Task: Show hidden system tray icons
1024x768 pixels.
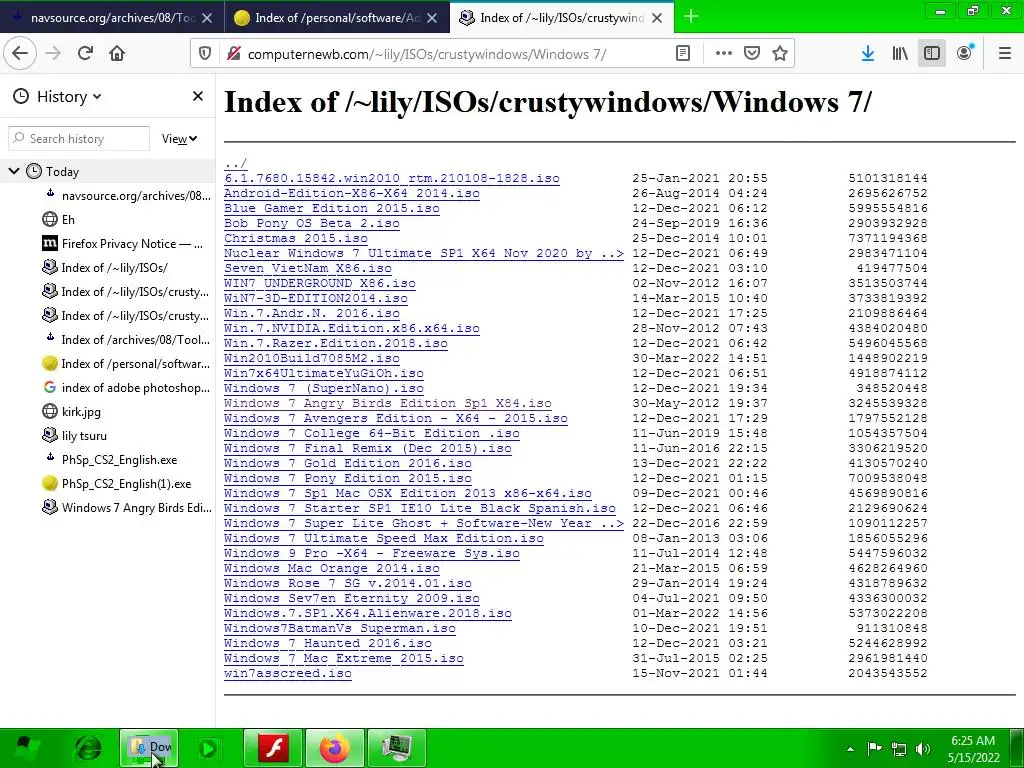Action: coord(850,749)
